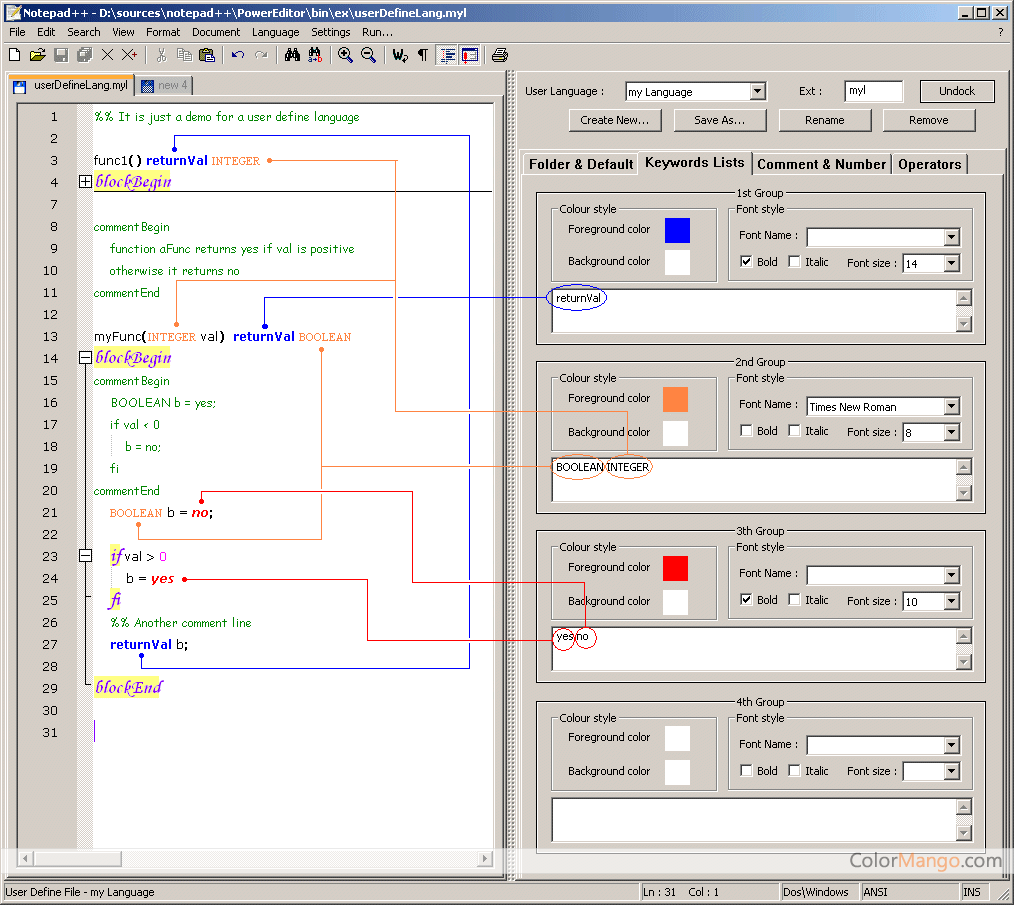
Task: Click the Zoom in magnifier icon
Action: tap(345, 55)
